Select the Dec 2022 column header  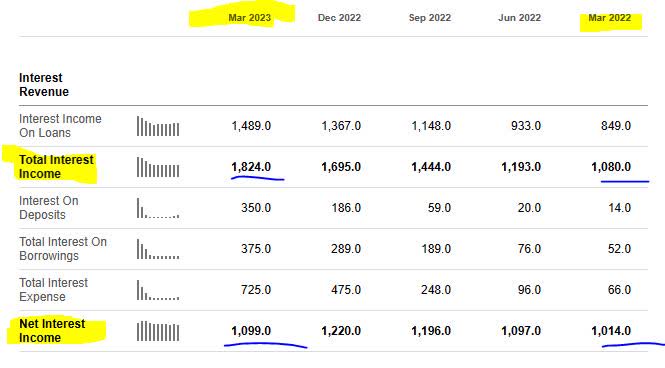point(339,18)
